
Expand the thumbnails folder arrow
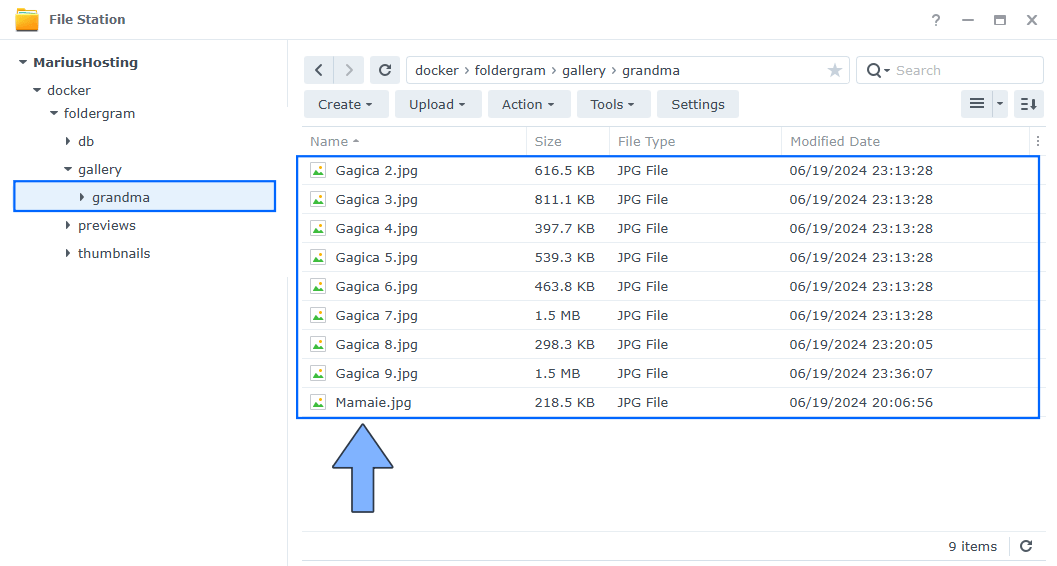(67, 253)
